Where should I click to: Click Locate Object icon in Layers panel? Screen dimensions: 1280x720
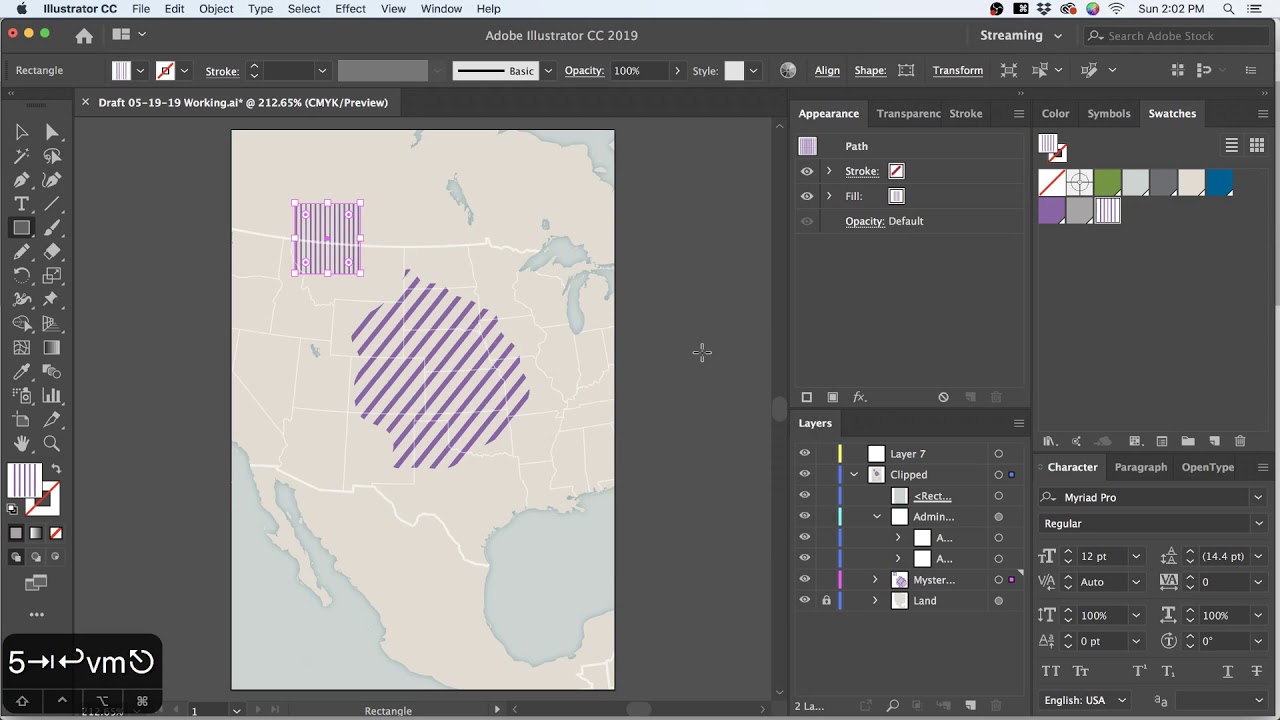tap(893, 706)
